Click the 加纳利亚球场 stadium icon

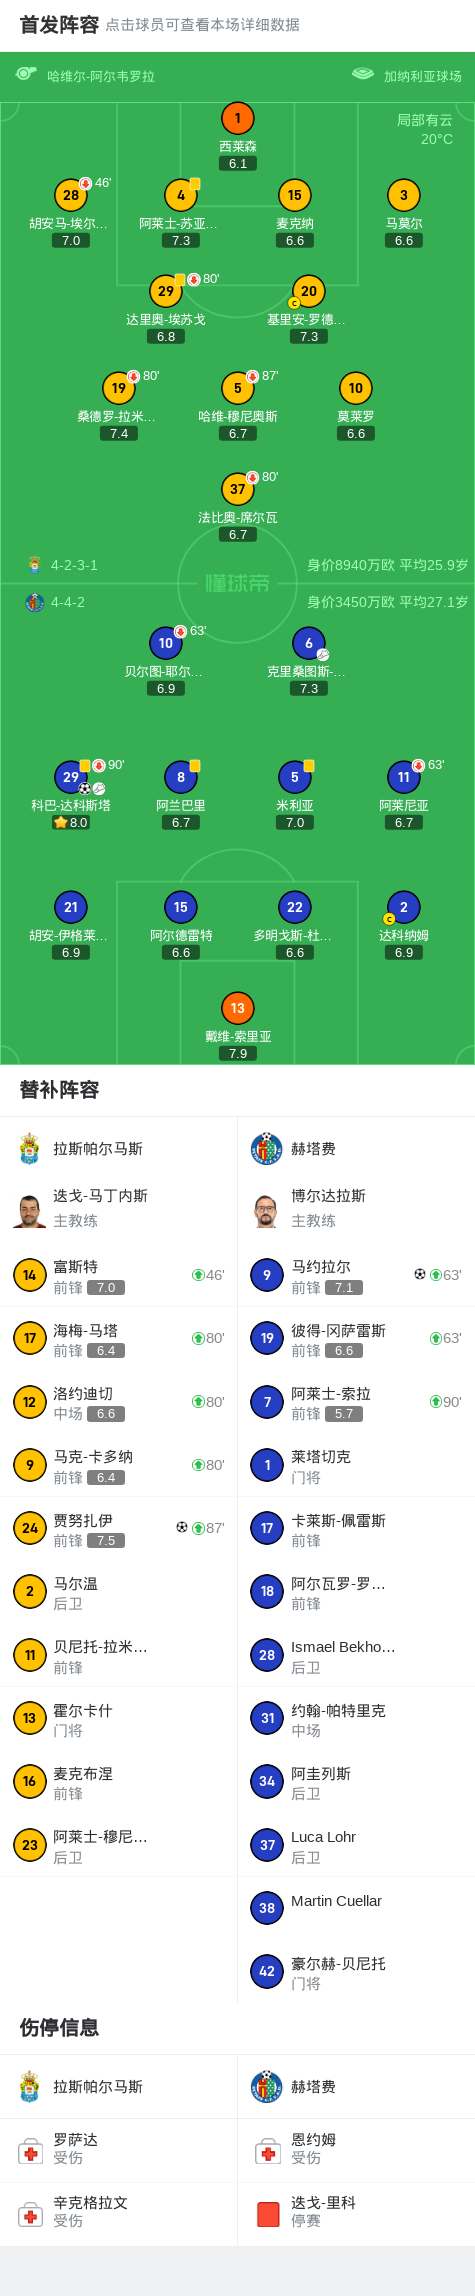click(363, 74)
